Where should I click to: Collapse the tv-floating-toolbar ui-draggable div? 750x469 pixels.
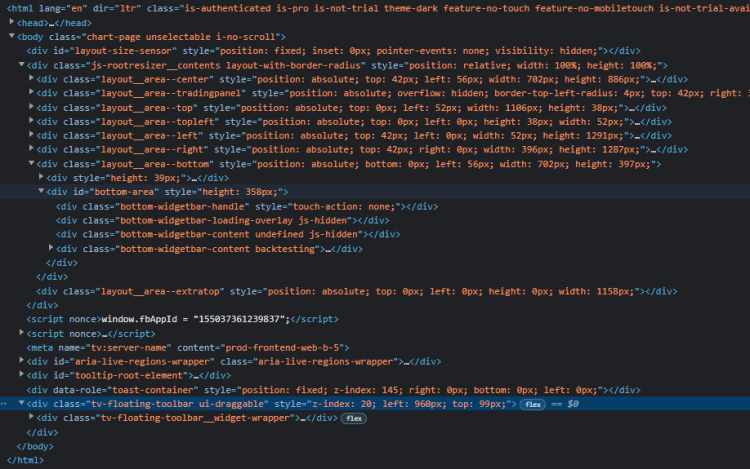click(x=21, y=403)
